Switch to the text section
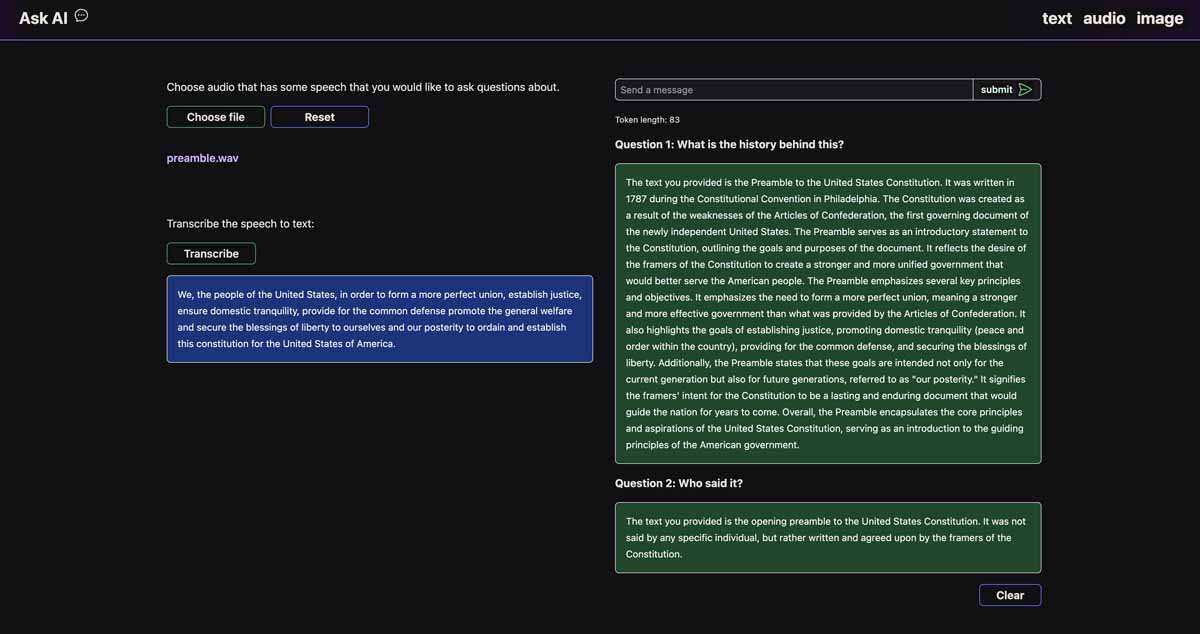 click(x=1056, y=18)
